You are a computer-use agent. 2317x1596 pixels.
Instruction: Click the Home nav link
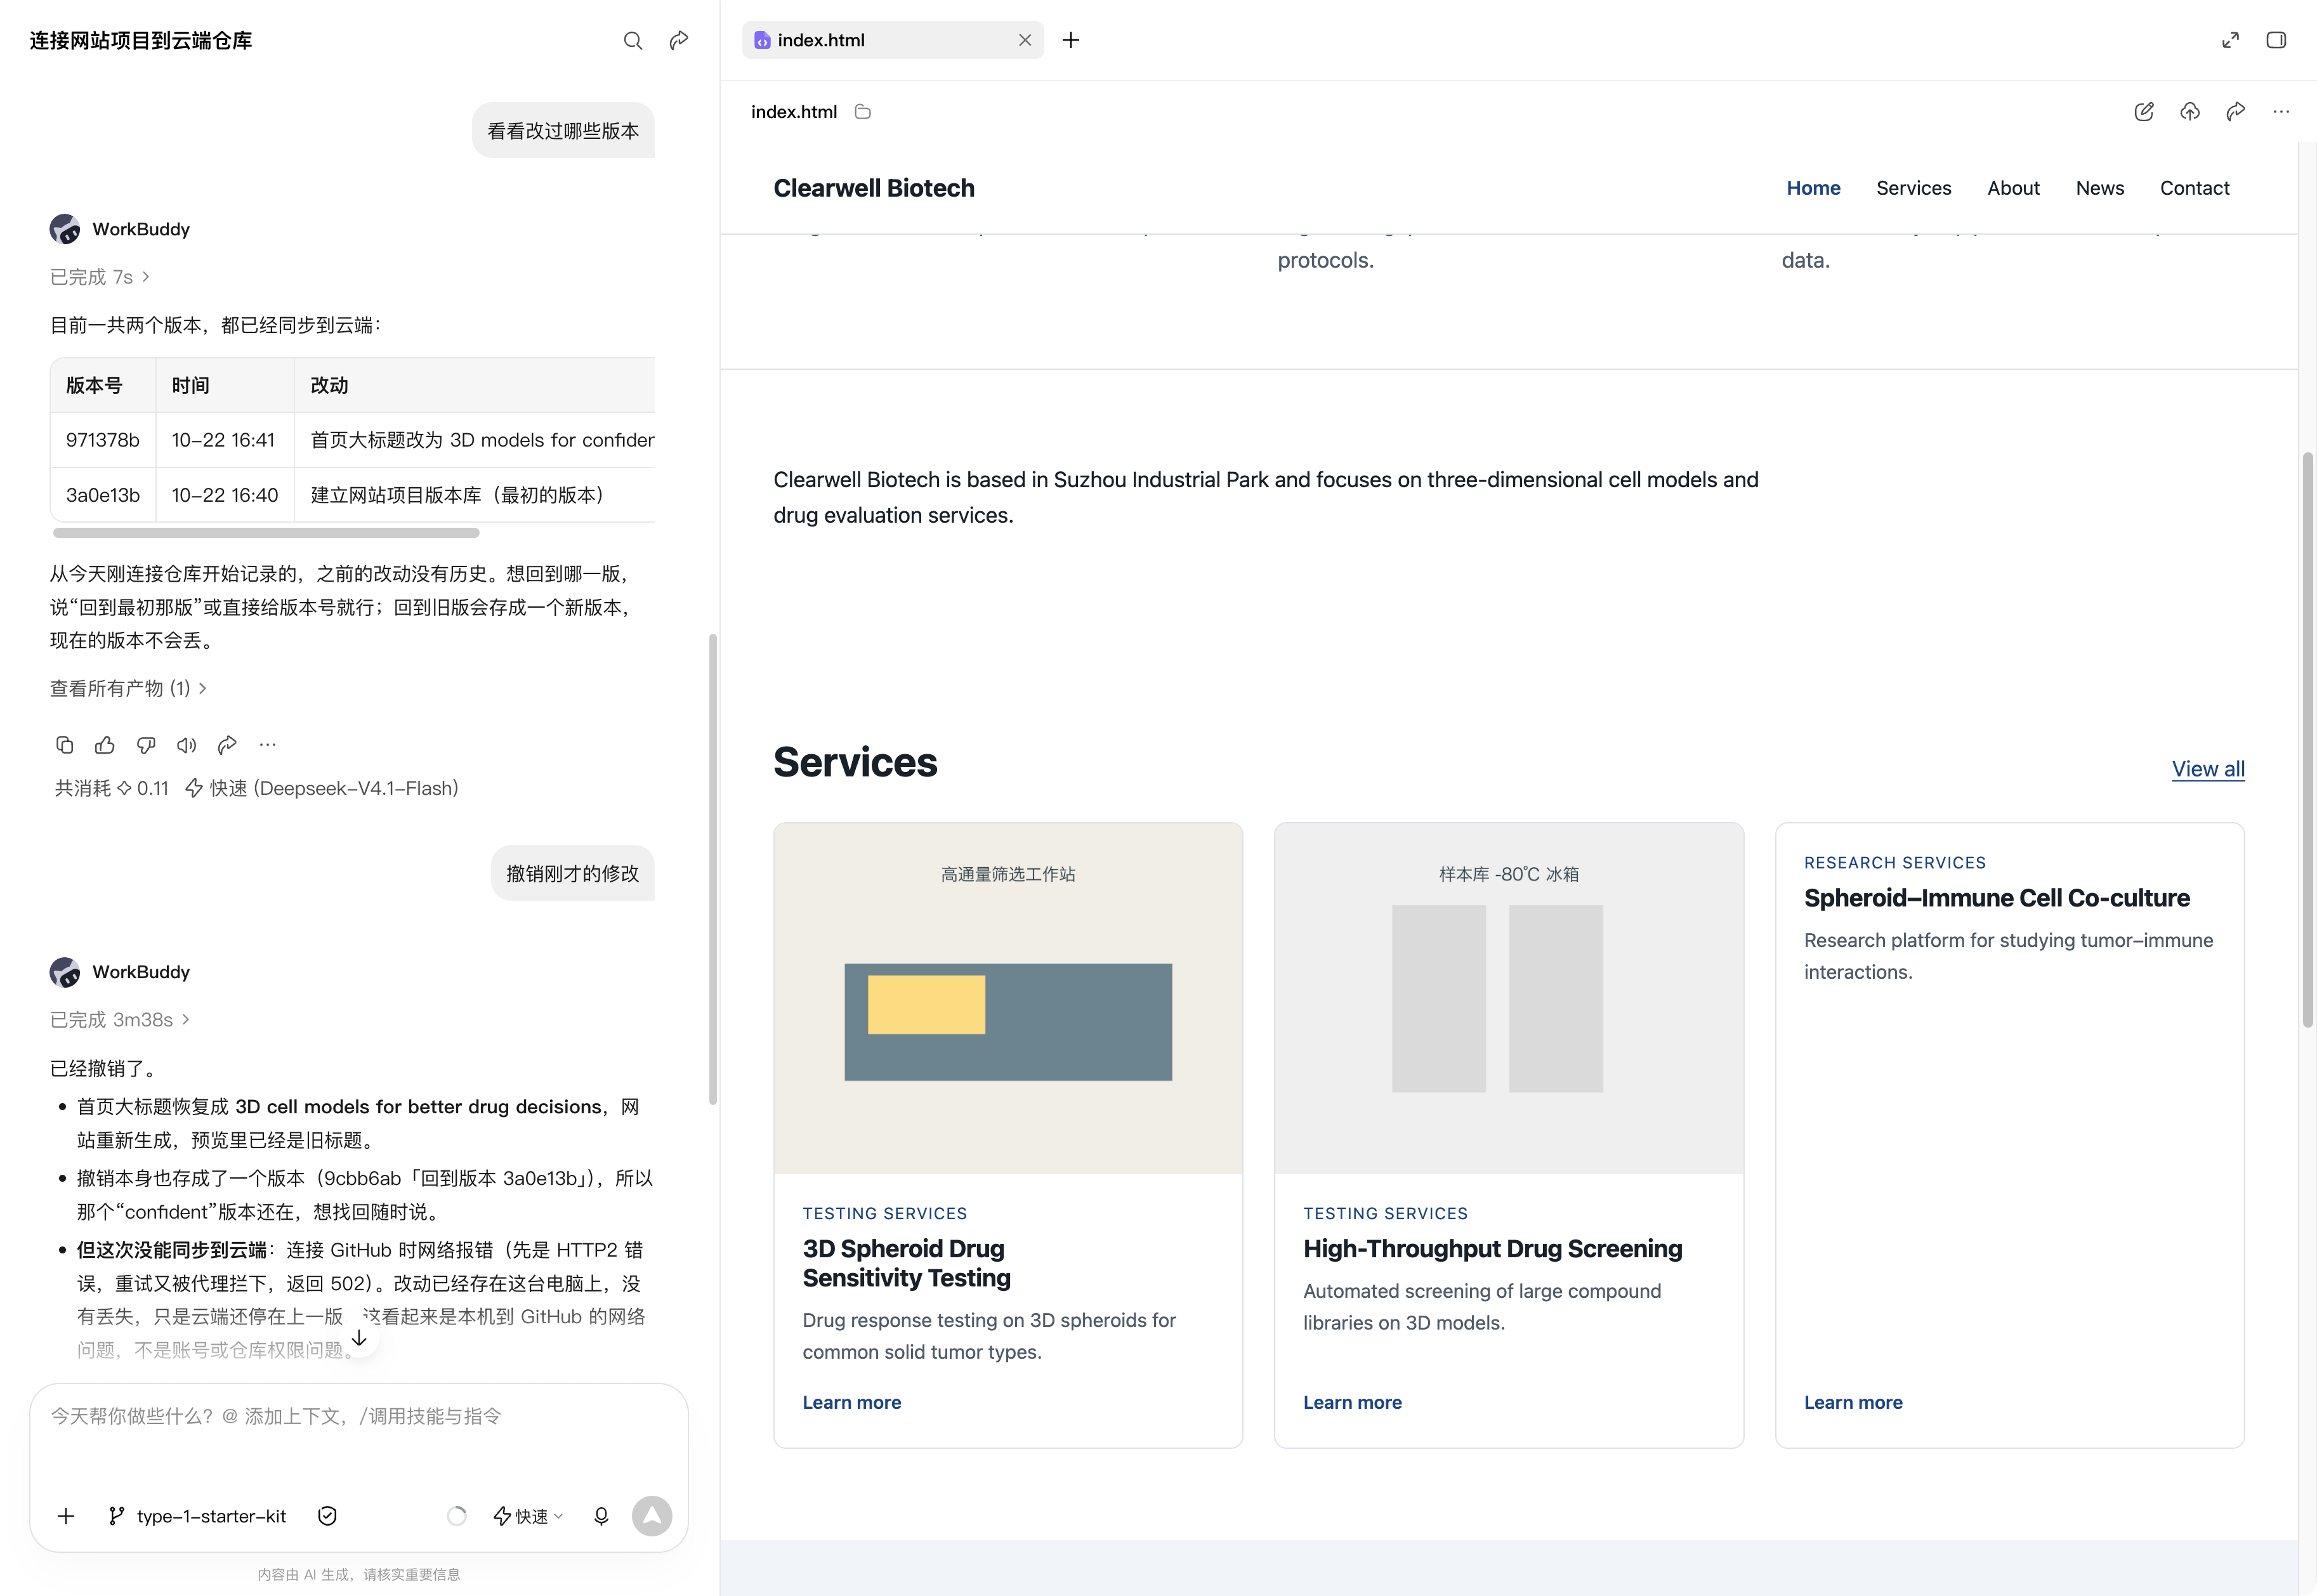tap(1813, 188)
